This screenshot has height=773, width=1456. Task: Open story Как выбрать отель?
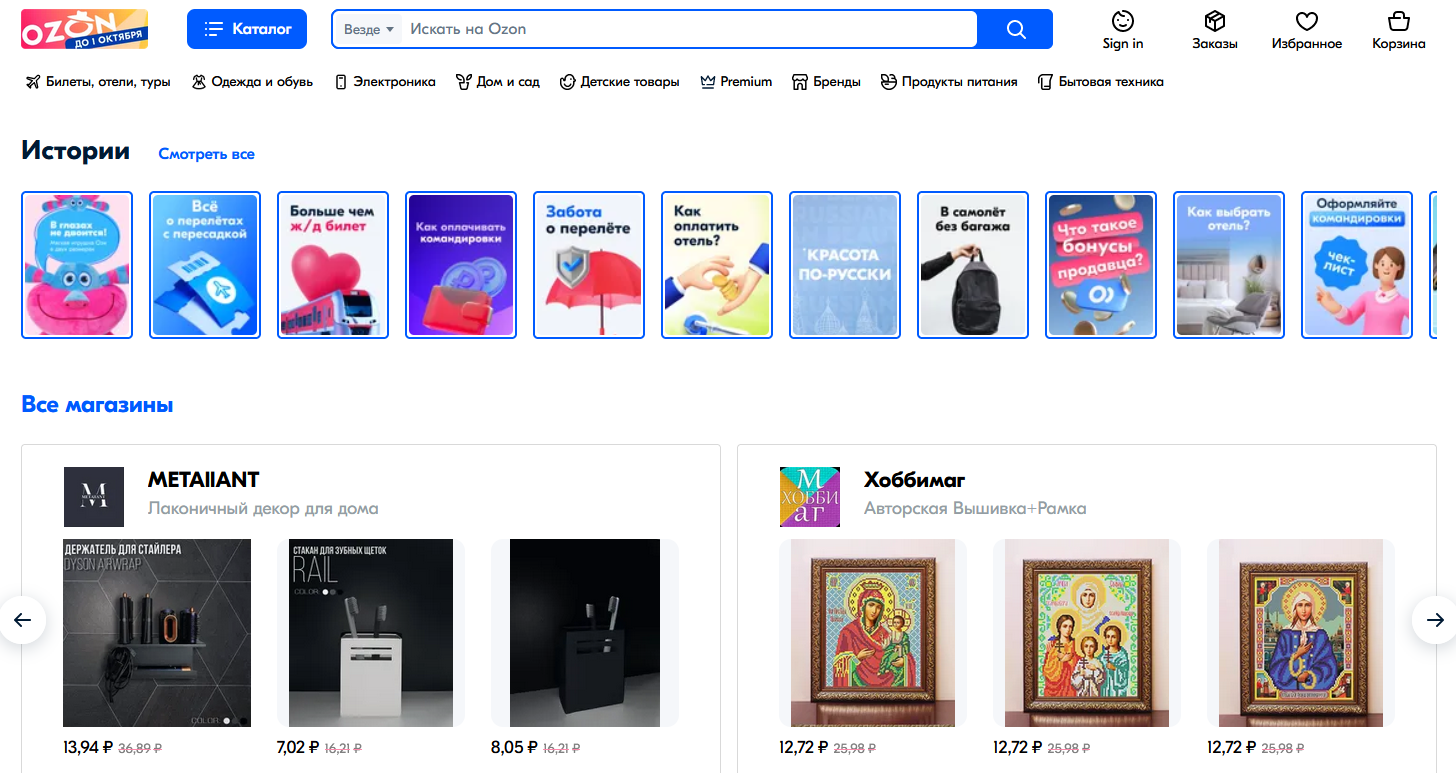click(x=1229, y=265)
